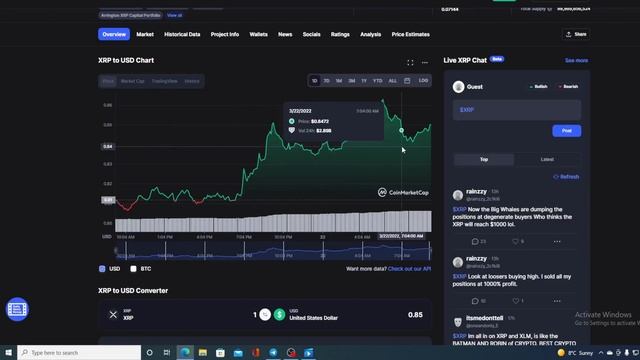
Task: Switch to Microsoft Edge on taskbar
Action: coord(185,352)
